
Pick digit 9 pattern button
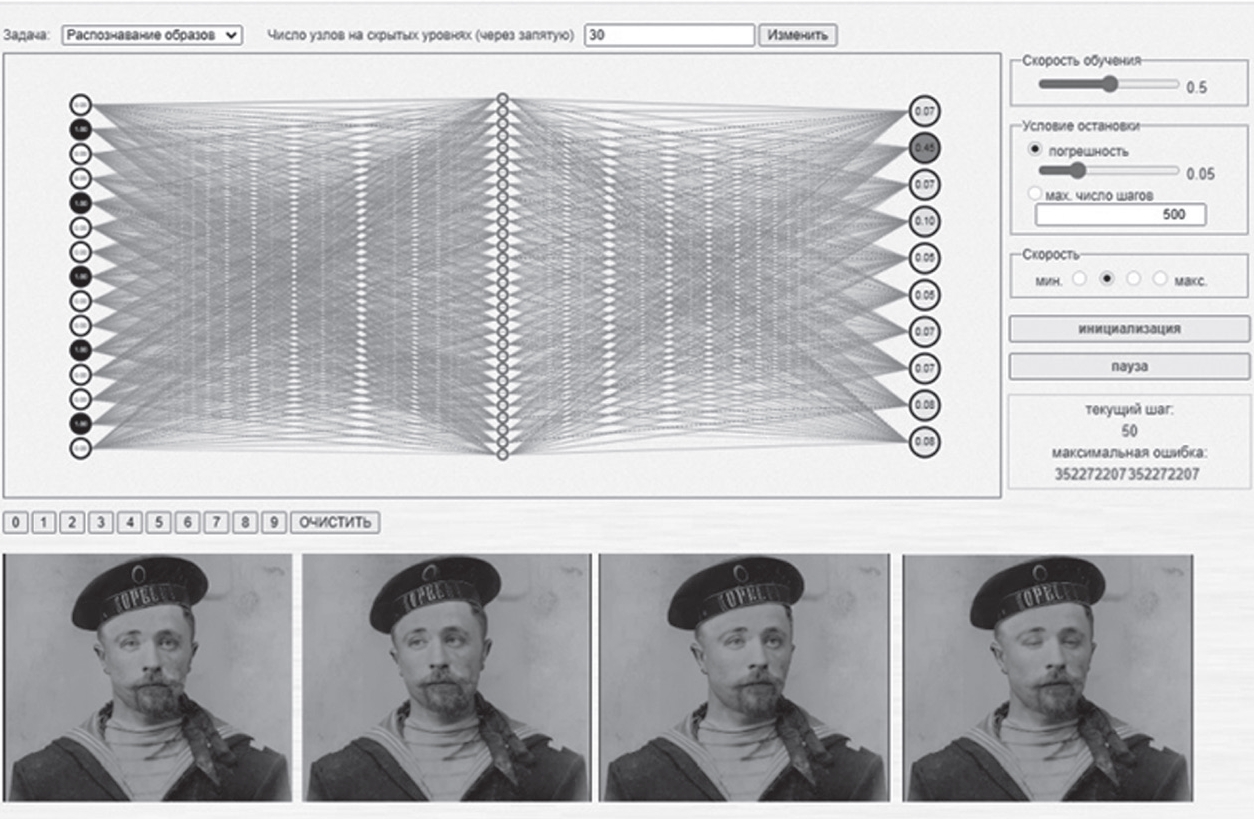coord(273,522)
